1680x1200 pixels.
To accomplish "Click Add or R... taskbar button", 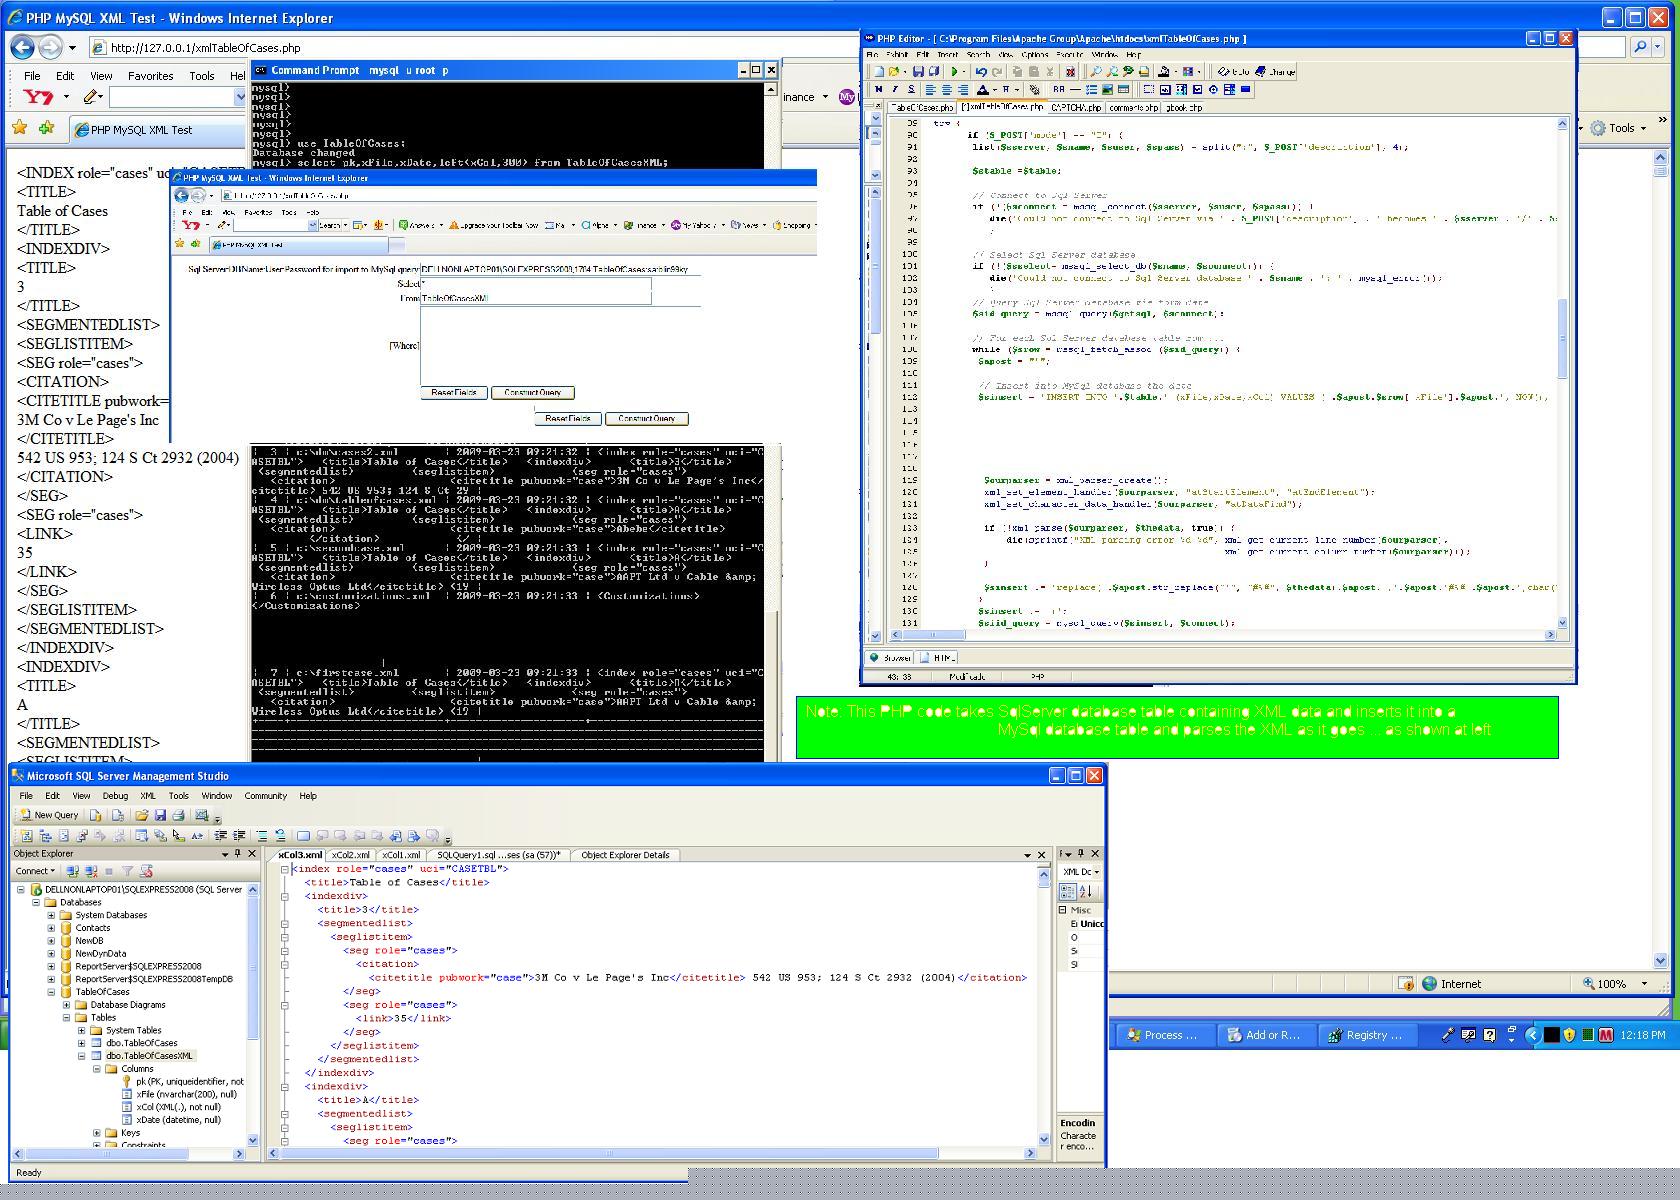I will tap(1265, 1035).
